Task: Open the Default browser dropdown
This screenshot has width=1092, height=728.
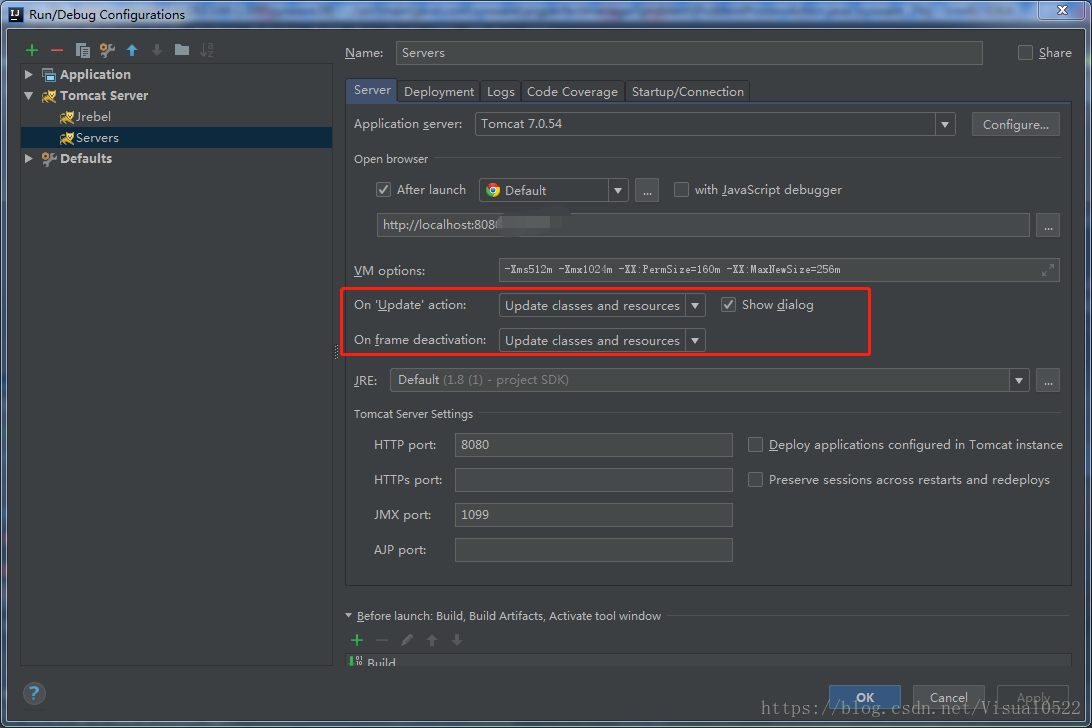Action: [618, 190]
